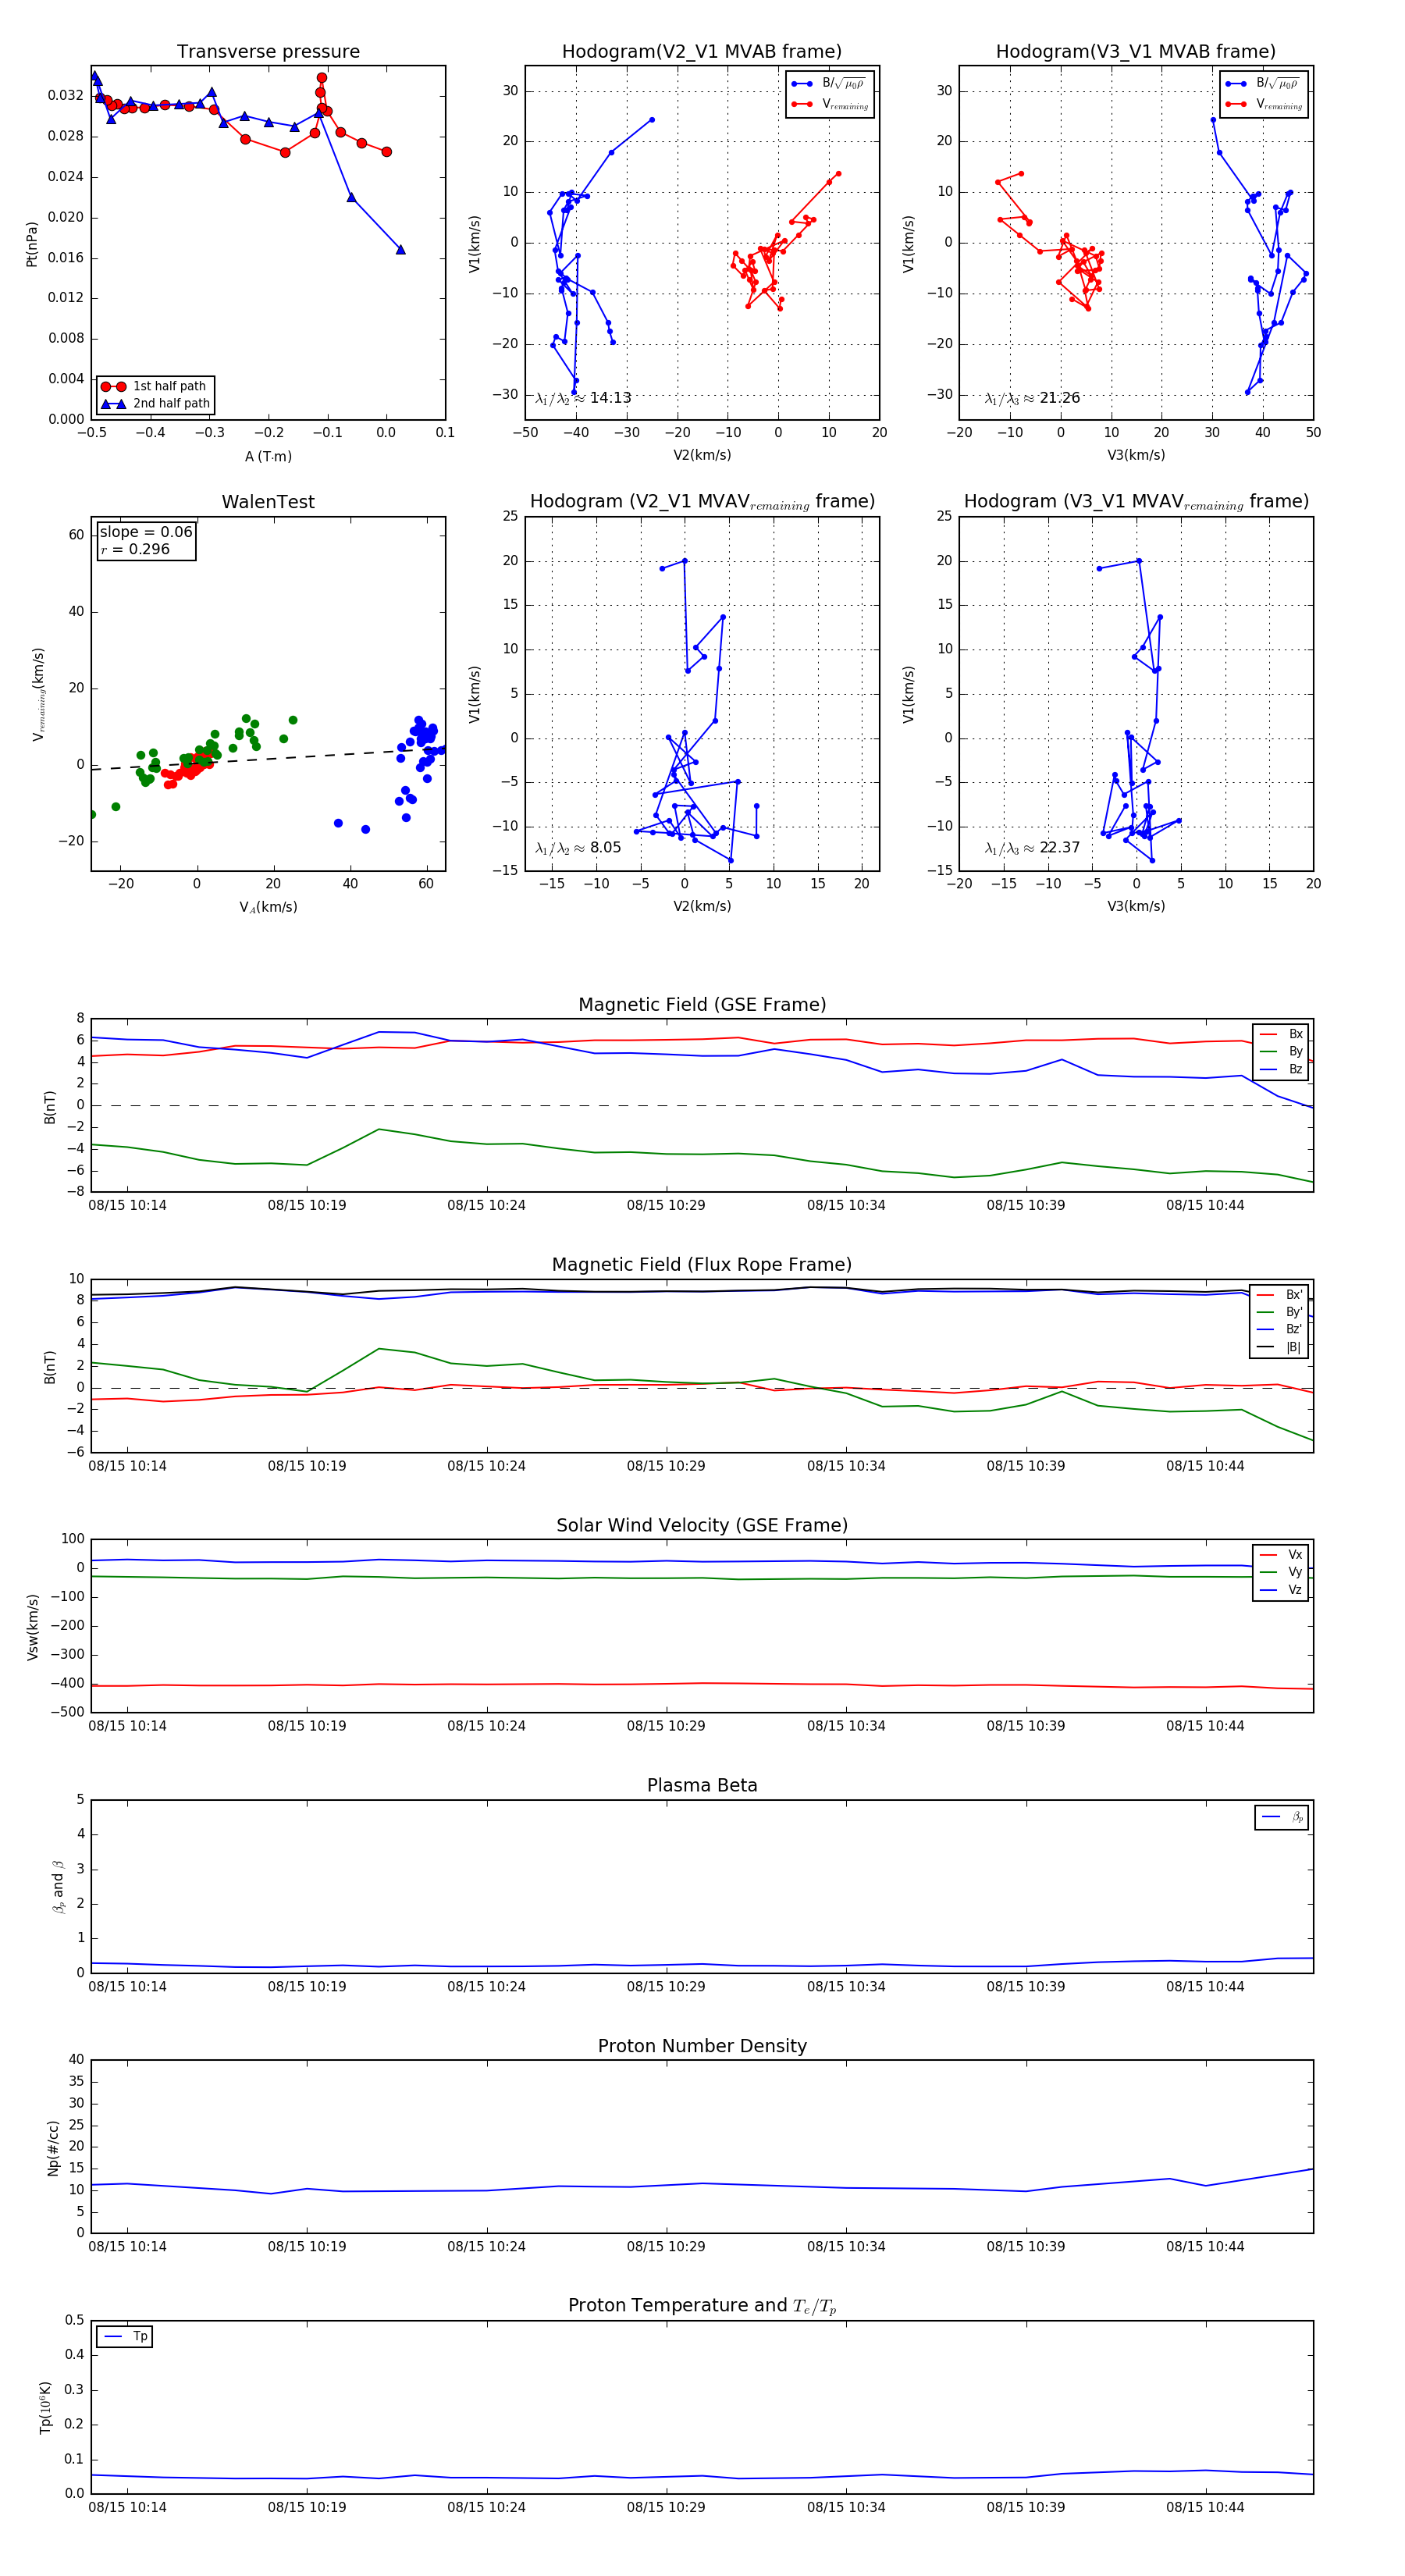
Task: Click '08/15 10:19' tick under GSE Magnetic Field panel
Action: tap(307, 1206)
